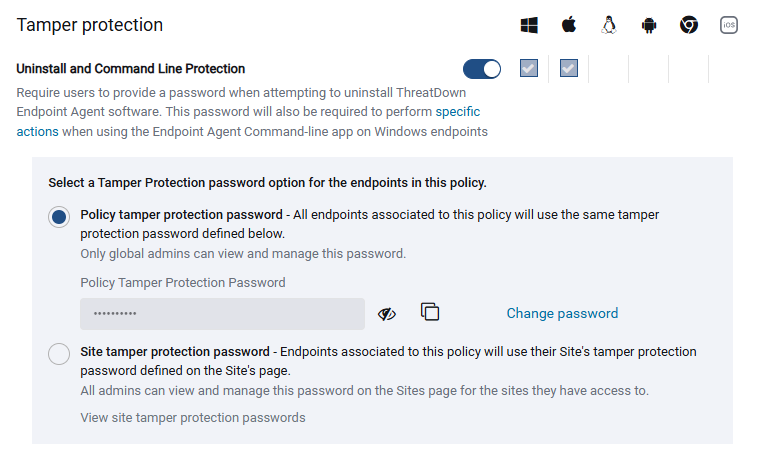Select Policy tamper protection password radio button
The image size is (757, 460).
pyautogui.click(x=59, y=217)
